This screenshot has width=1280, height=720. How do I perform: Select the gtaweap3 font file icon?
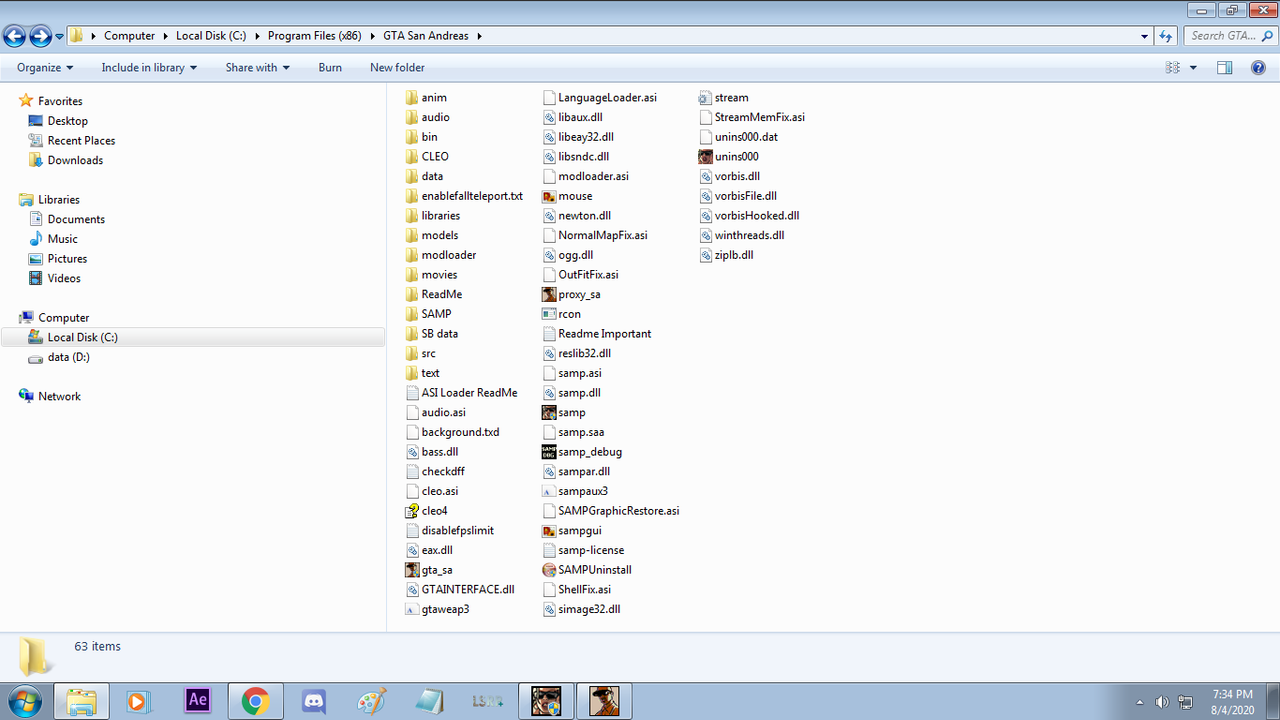[412, 609]
